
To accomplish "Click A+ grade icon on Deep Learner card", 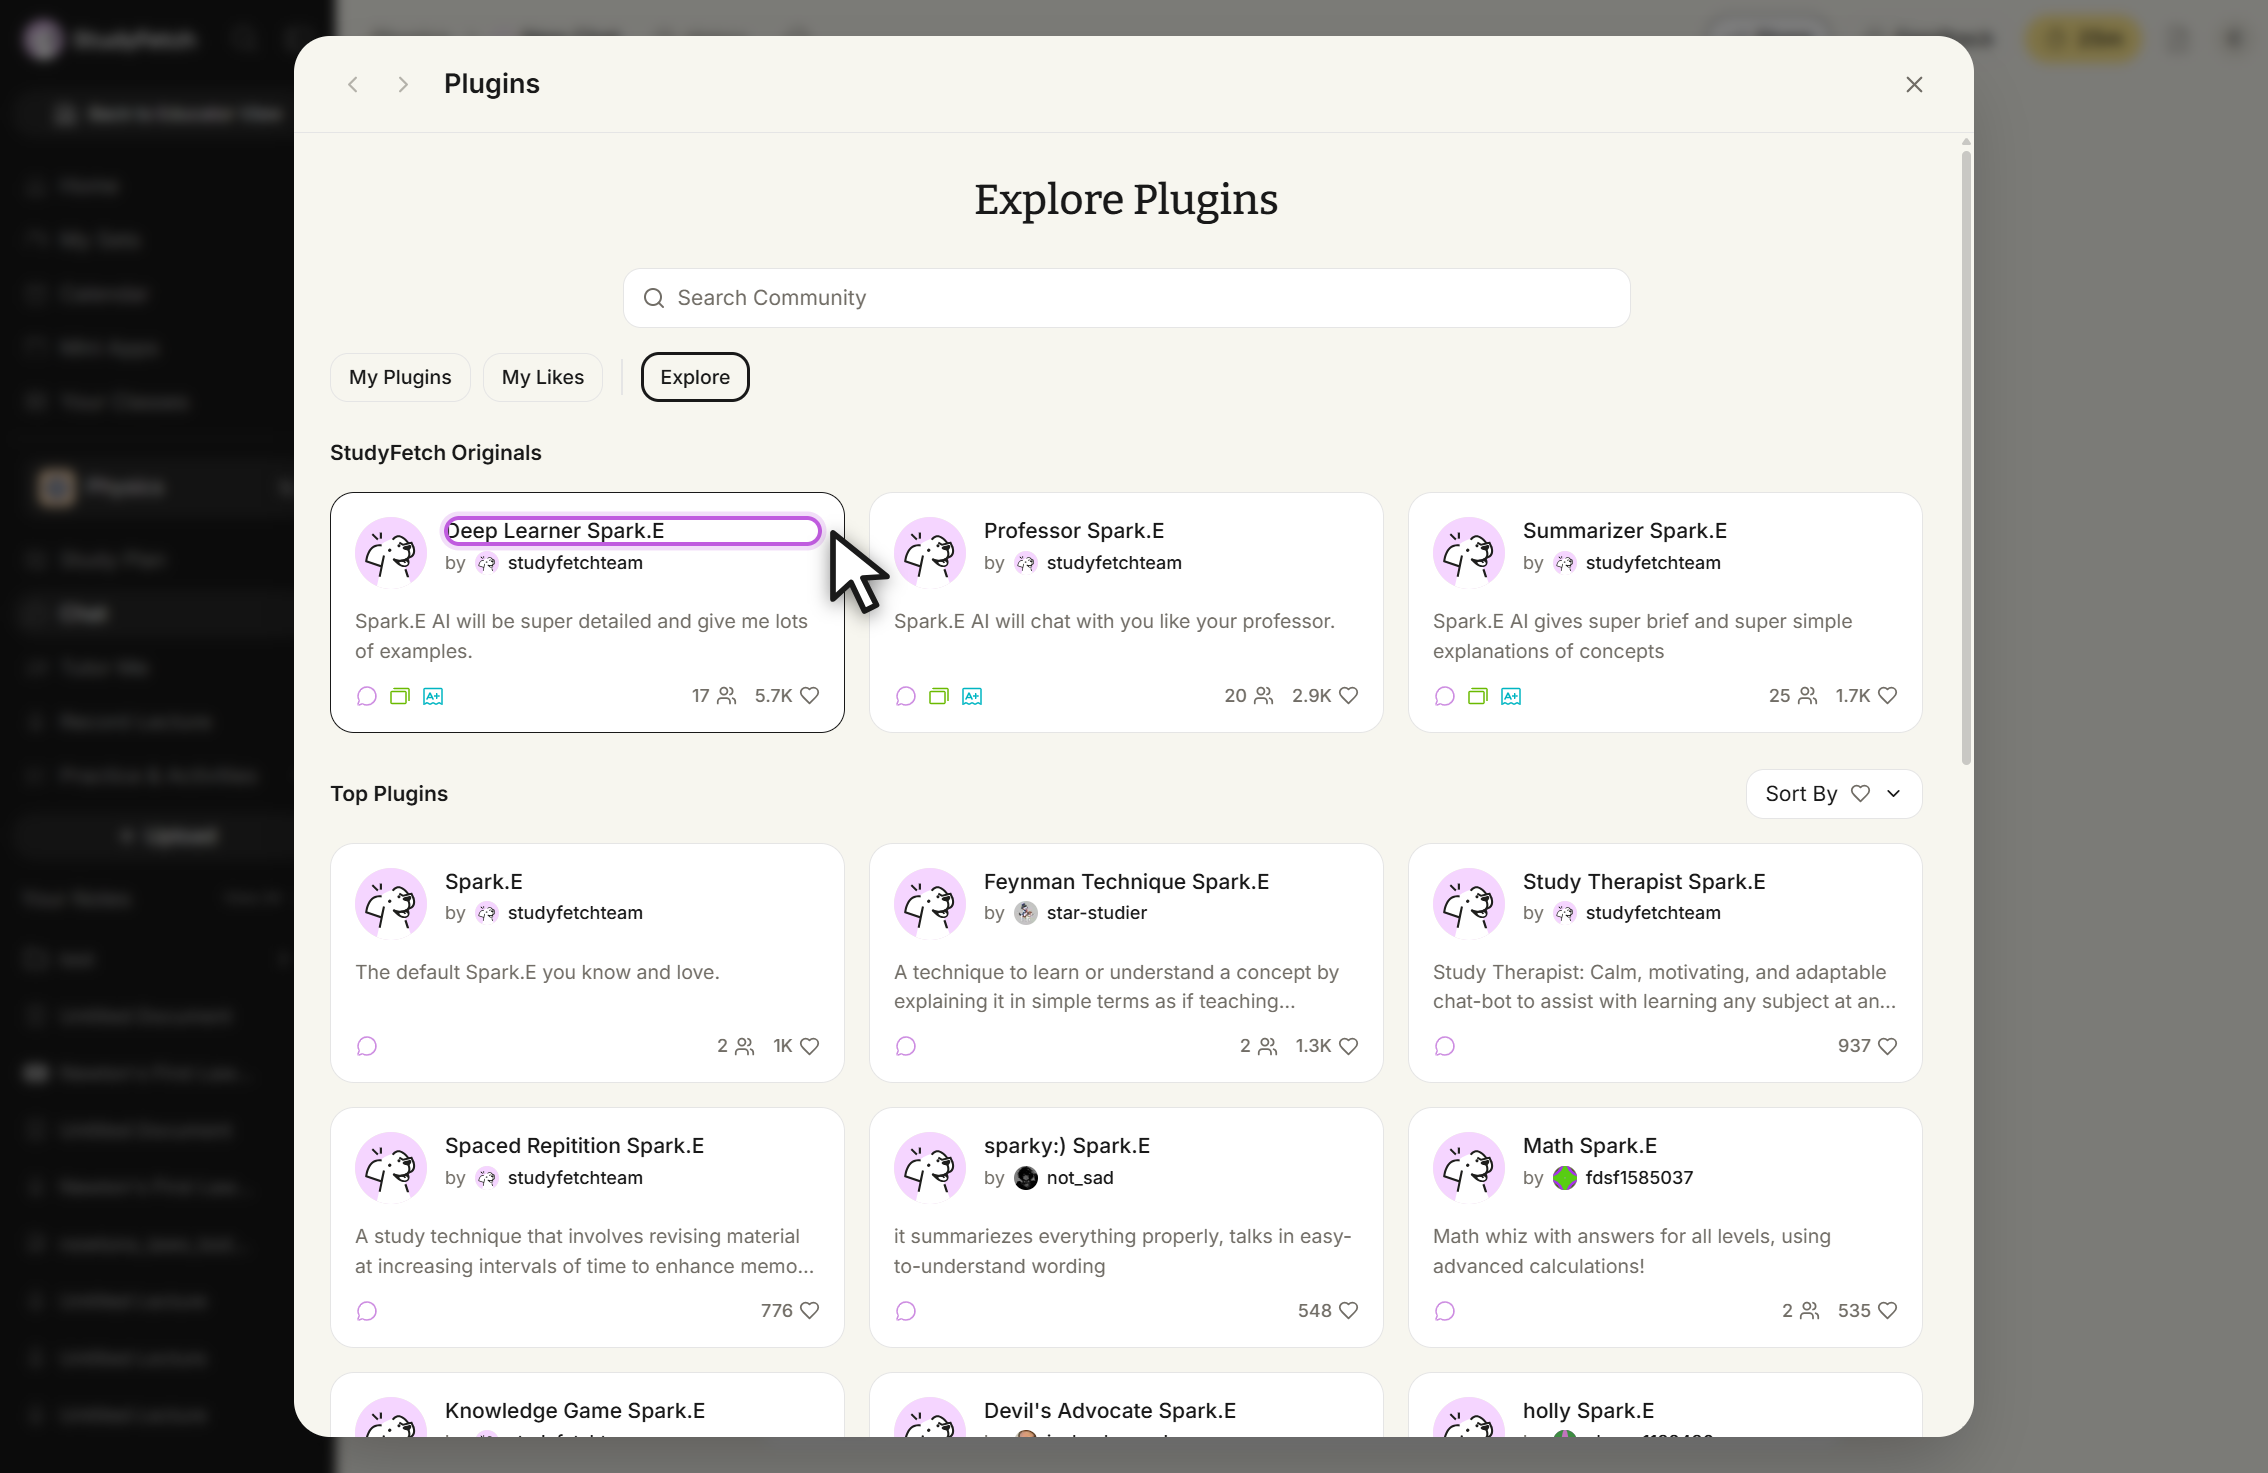I will click(433, 696).
